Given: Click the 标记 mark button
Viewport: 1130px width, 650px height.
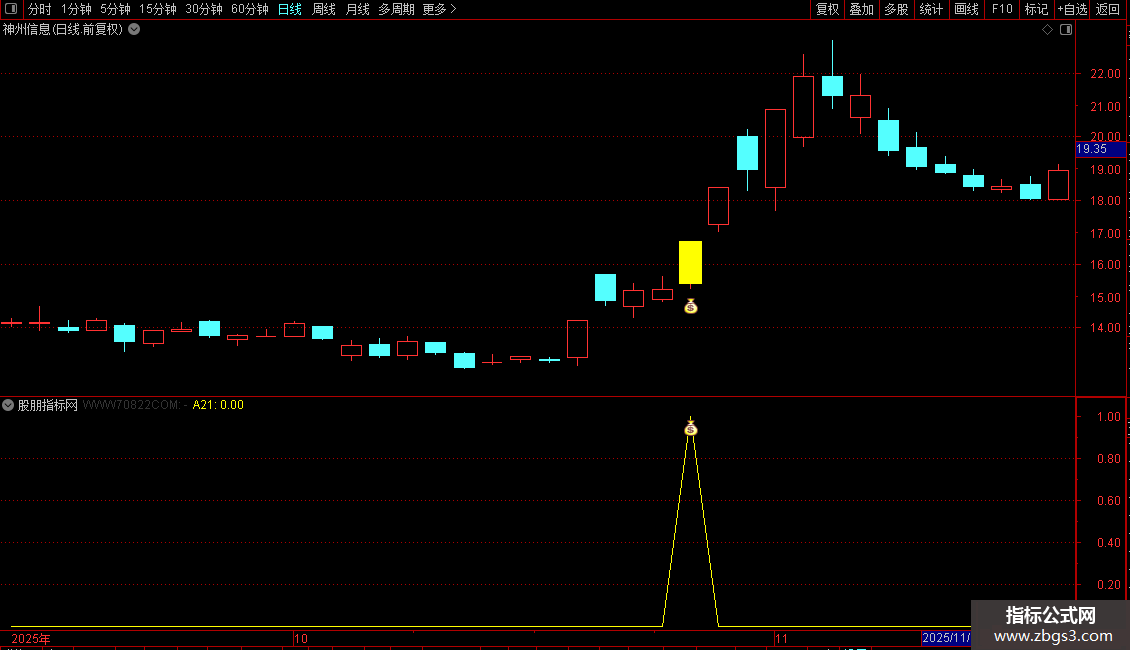Looking at the screenshot, I should click(1036, 9).
